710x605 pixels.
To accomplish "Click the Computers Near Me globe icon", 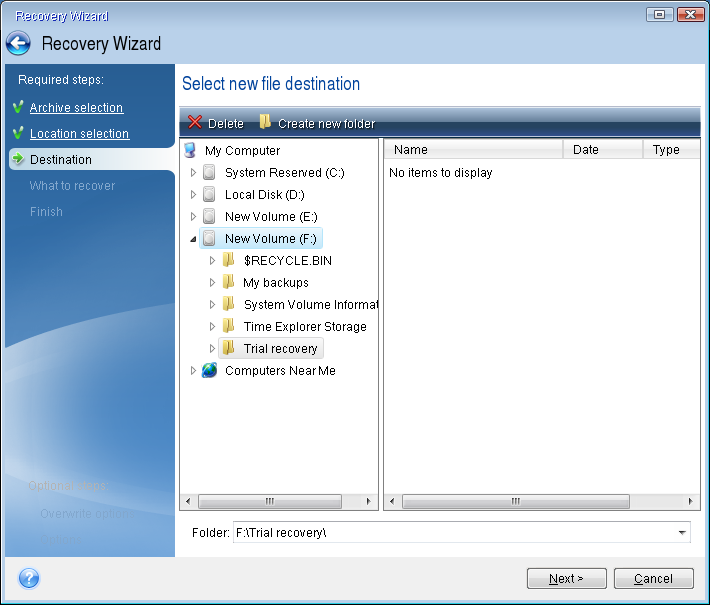I will 209,370.
